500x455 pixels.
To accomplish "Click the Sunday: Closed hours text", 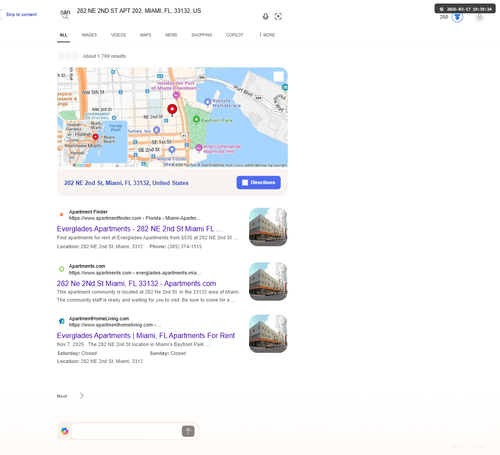I will [168, 353].
